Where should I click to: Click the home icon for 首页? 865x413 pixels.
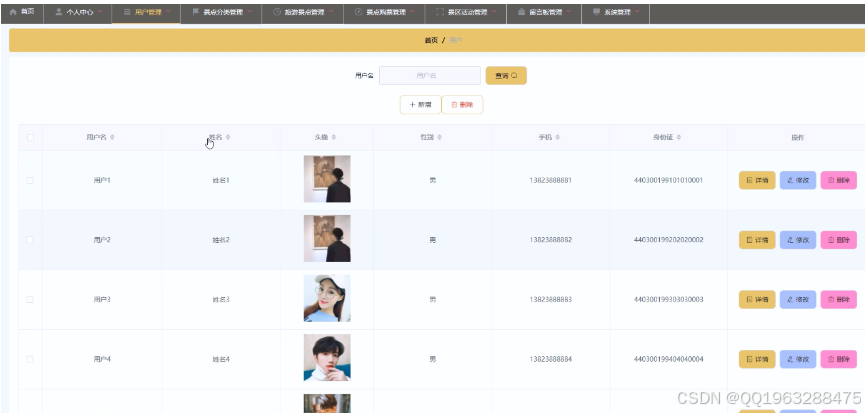pos(13,12)
